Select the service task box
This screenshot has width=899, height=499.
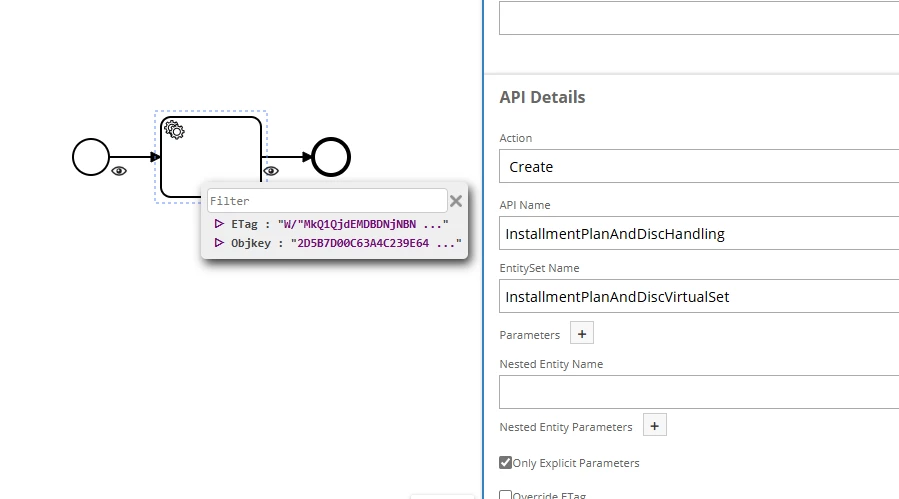click(x=211, y=157)
